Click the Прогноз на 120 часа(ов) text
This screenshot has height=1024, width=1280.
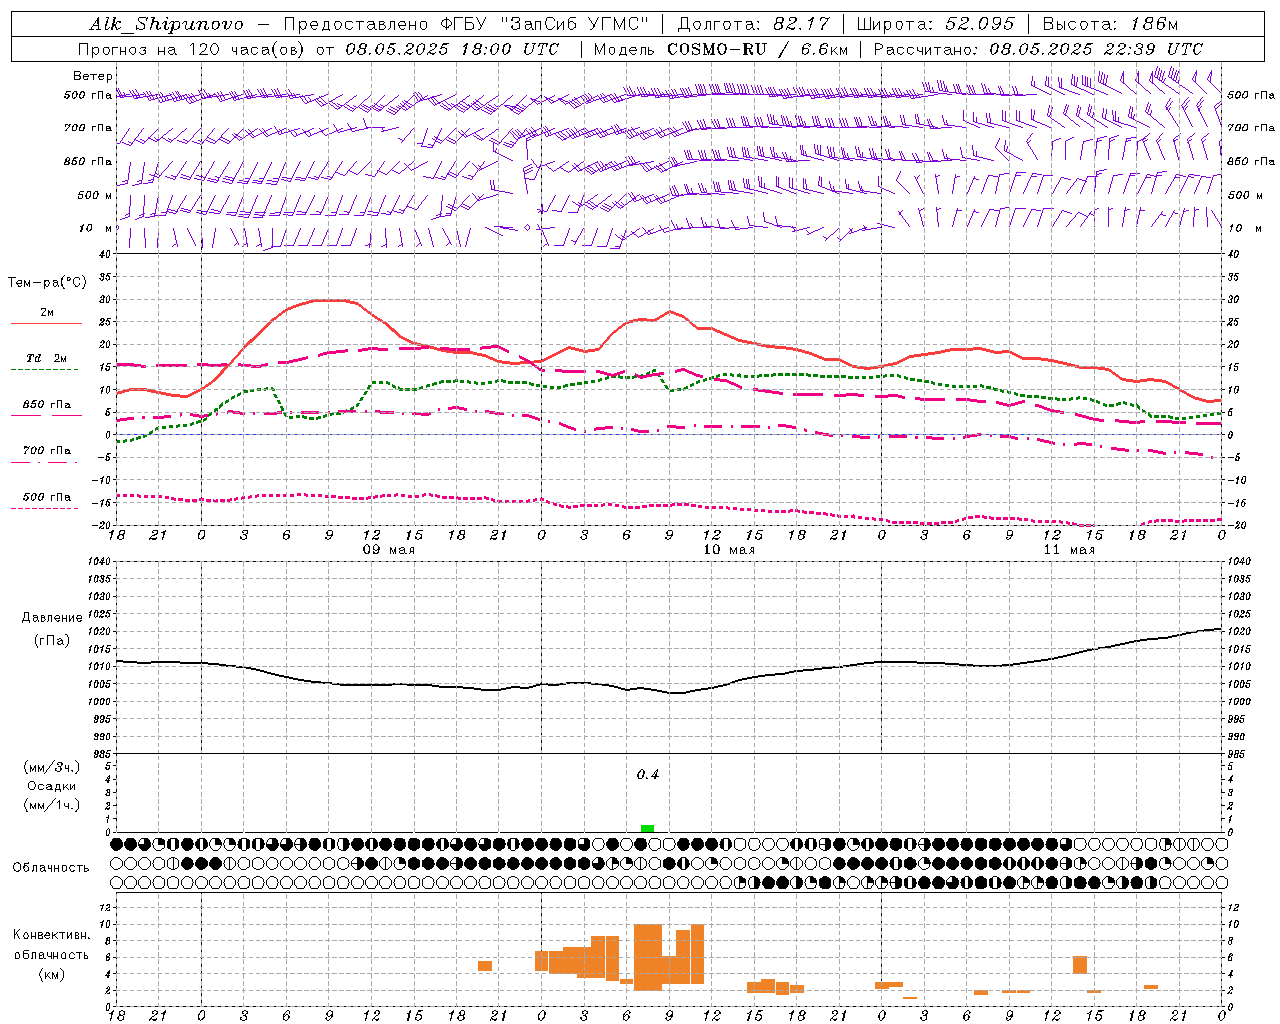point(193,49)
